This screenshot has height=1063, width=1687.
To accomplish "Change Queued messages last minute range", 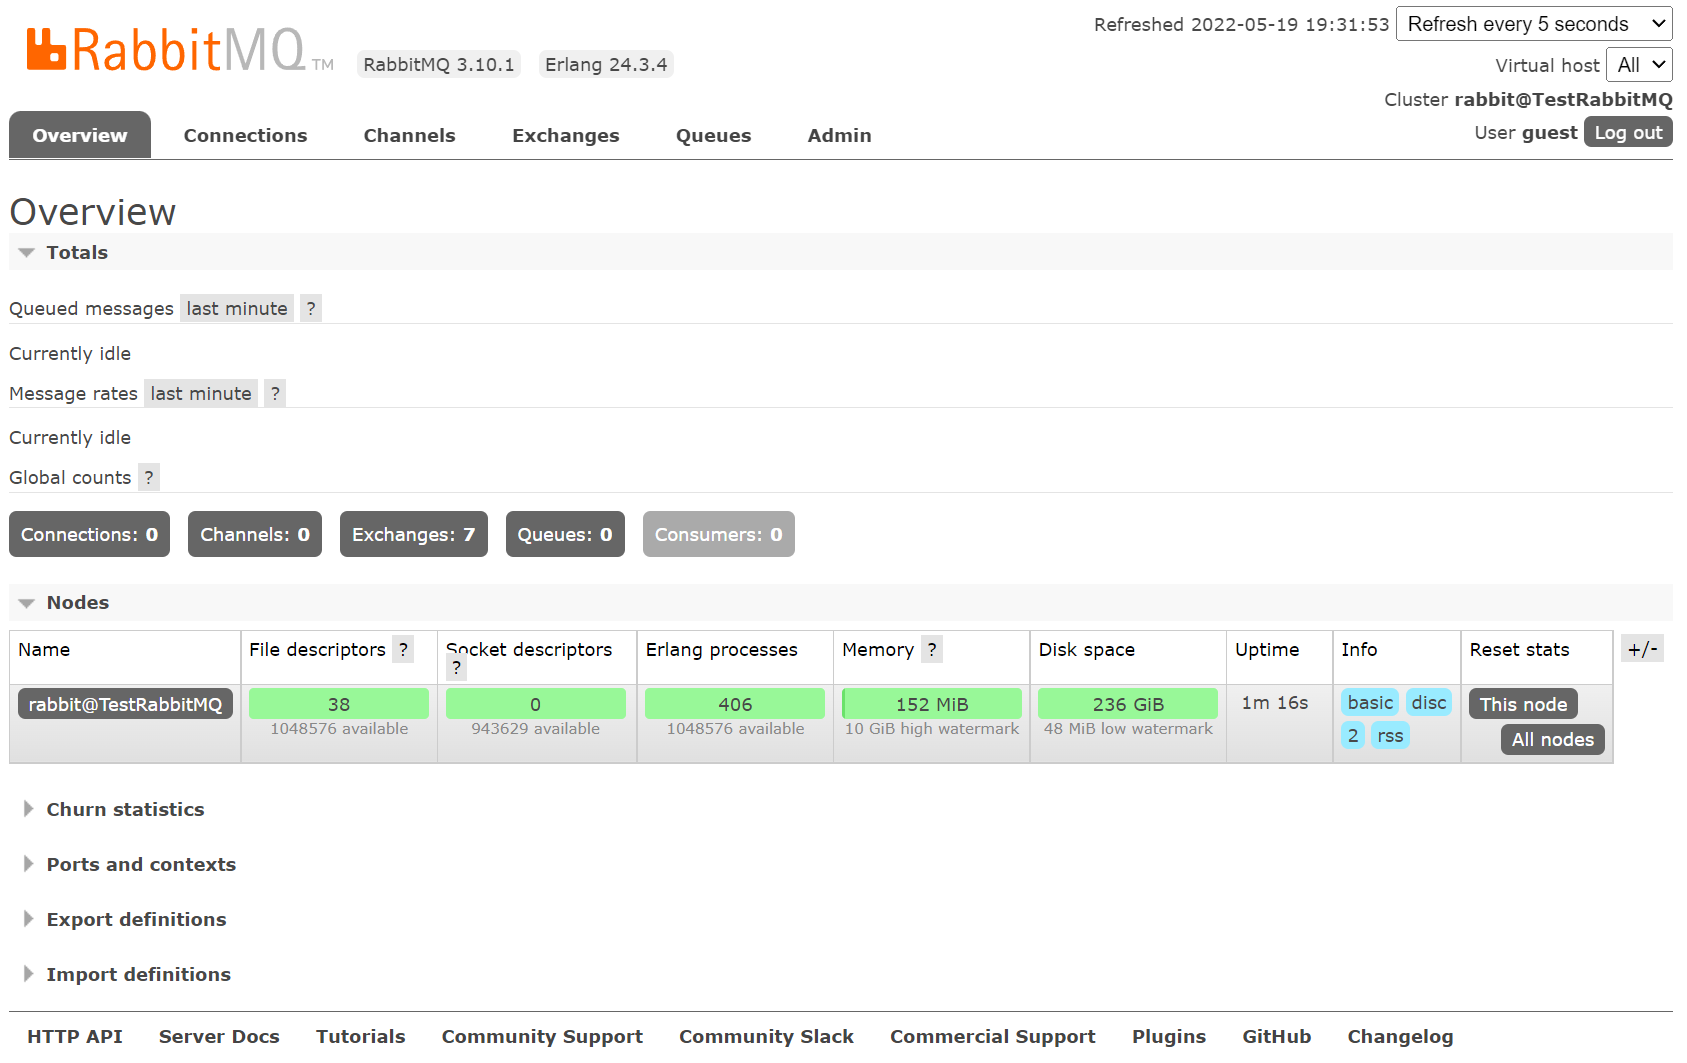I will pos(237,309).
